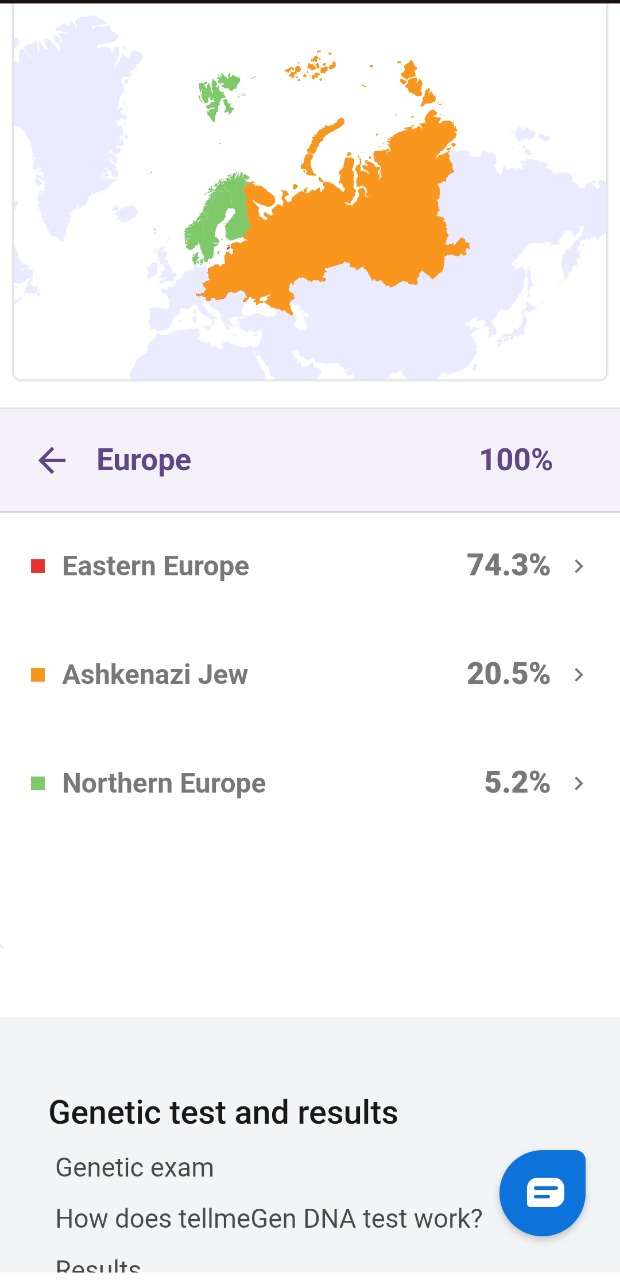The image size is (620, 1280).
Task: Click the Europe heading title
Action: coord(144,460)
